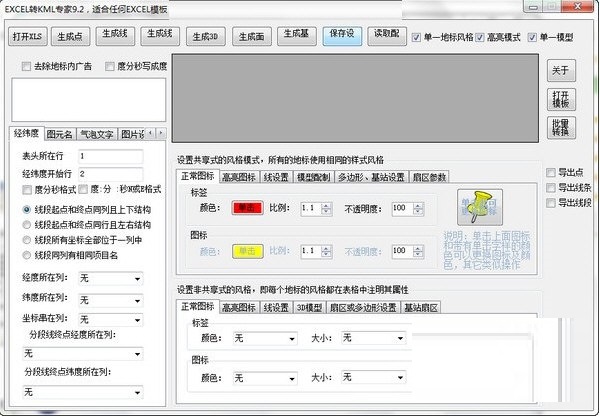Click the 保存设 button
The image size is (600, 416).
click(342, 36)
